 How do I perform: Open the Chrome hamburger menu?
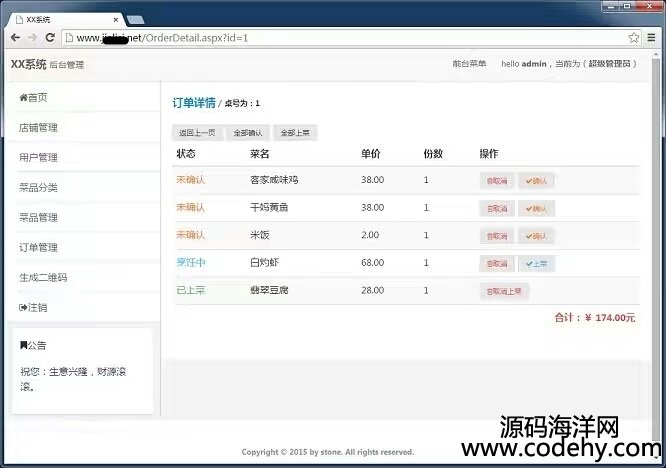click(652, 37)
